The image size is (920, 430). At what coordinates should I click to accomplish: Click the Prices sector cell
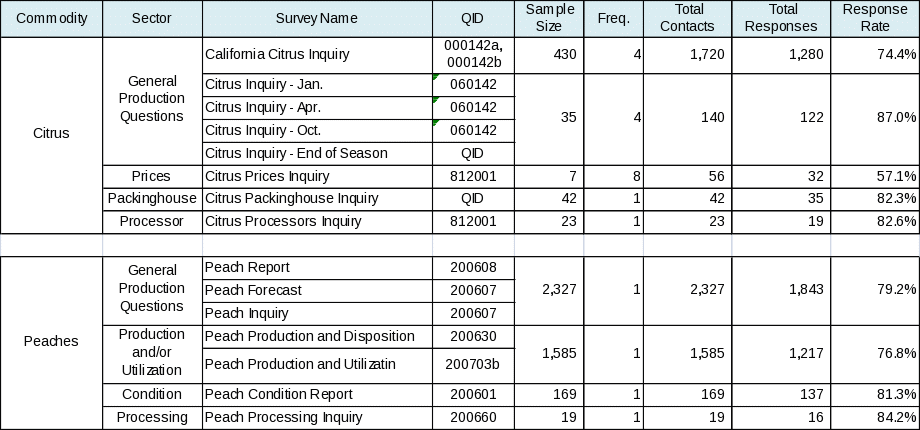coord(153,177)
